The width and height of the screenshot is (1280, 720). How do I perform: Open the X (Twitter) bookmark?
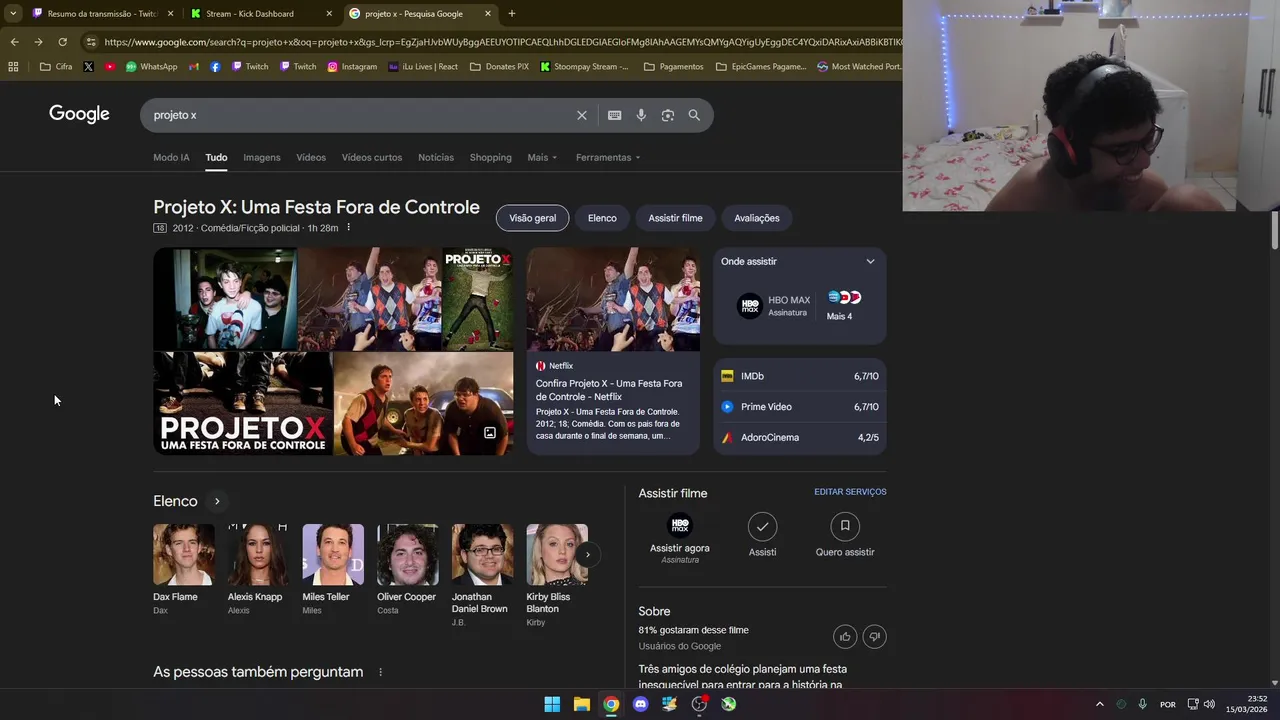88,67
